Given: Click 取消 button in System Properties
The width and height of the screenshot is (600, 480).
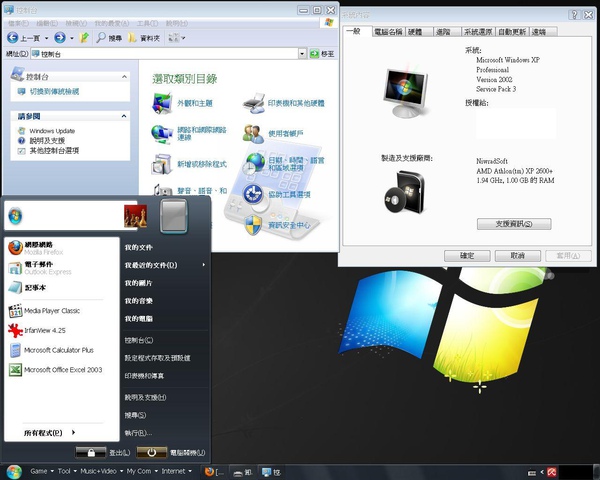Looking at the screenshot, I should (517, 256).
